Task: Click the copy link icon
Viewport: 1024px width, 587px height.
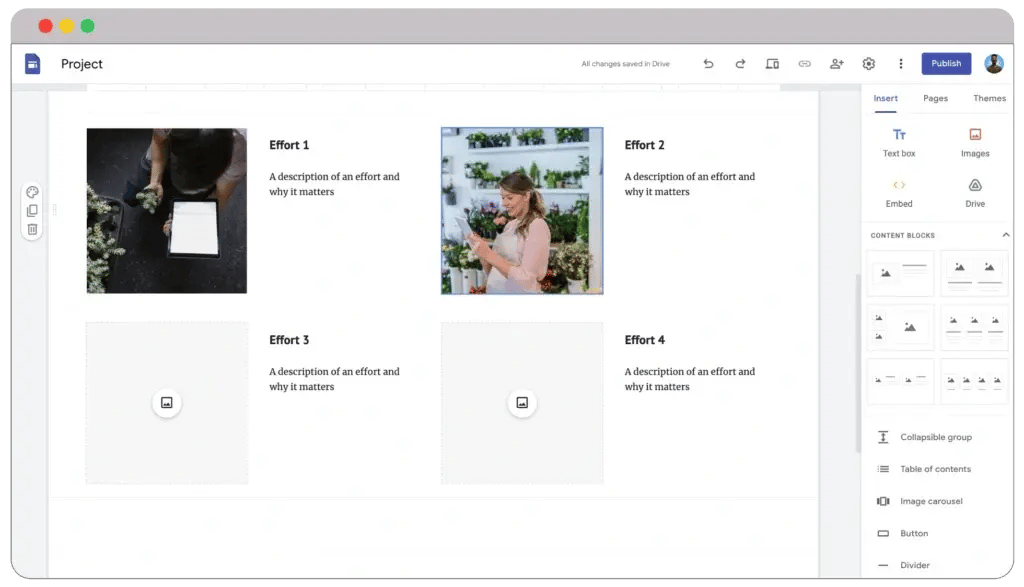Action: pos(804,64)
